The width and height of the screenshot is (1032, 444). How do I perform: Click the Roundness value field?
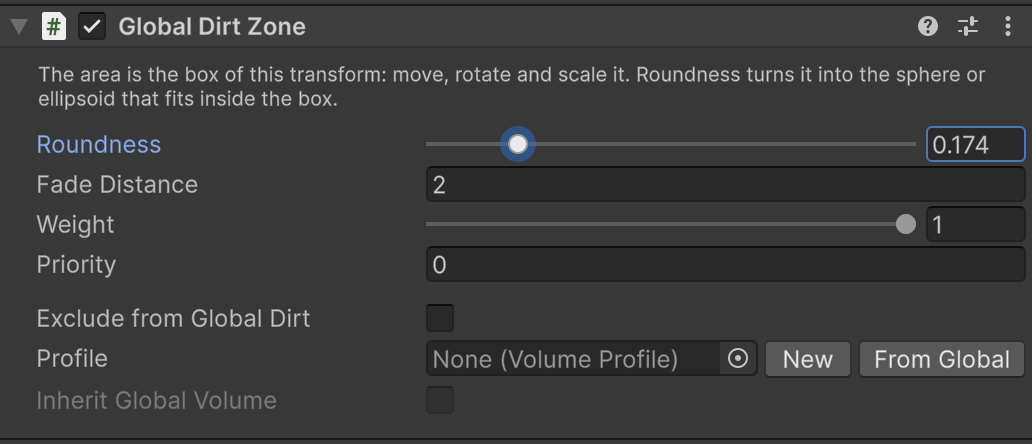[x=975, y=144]
